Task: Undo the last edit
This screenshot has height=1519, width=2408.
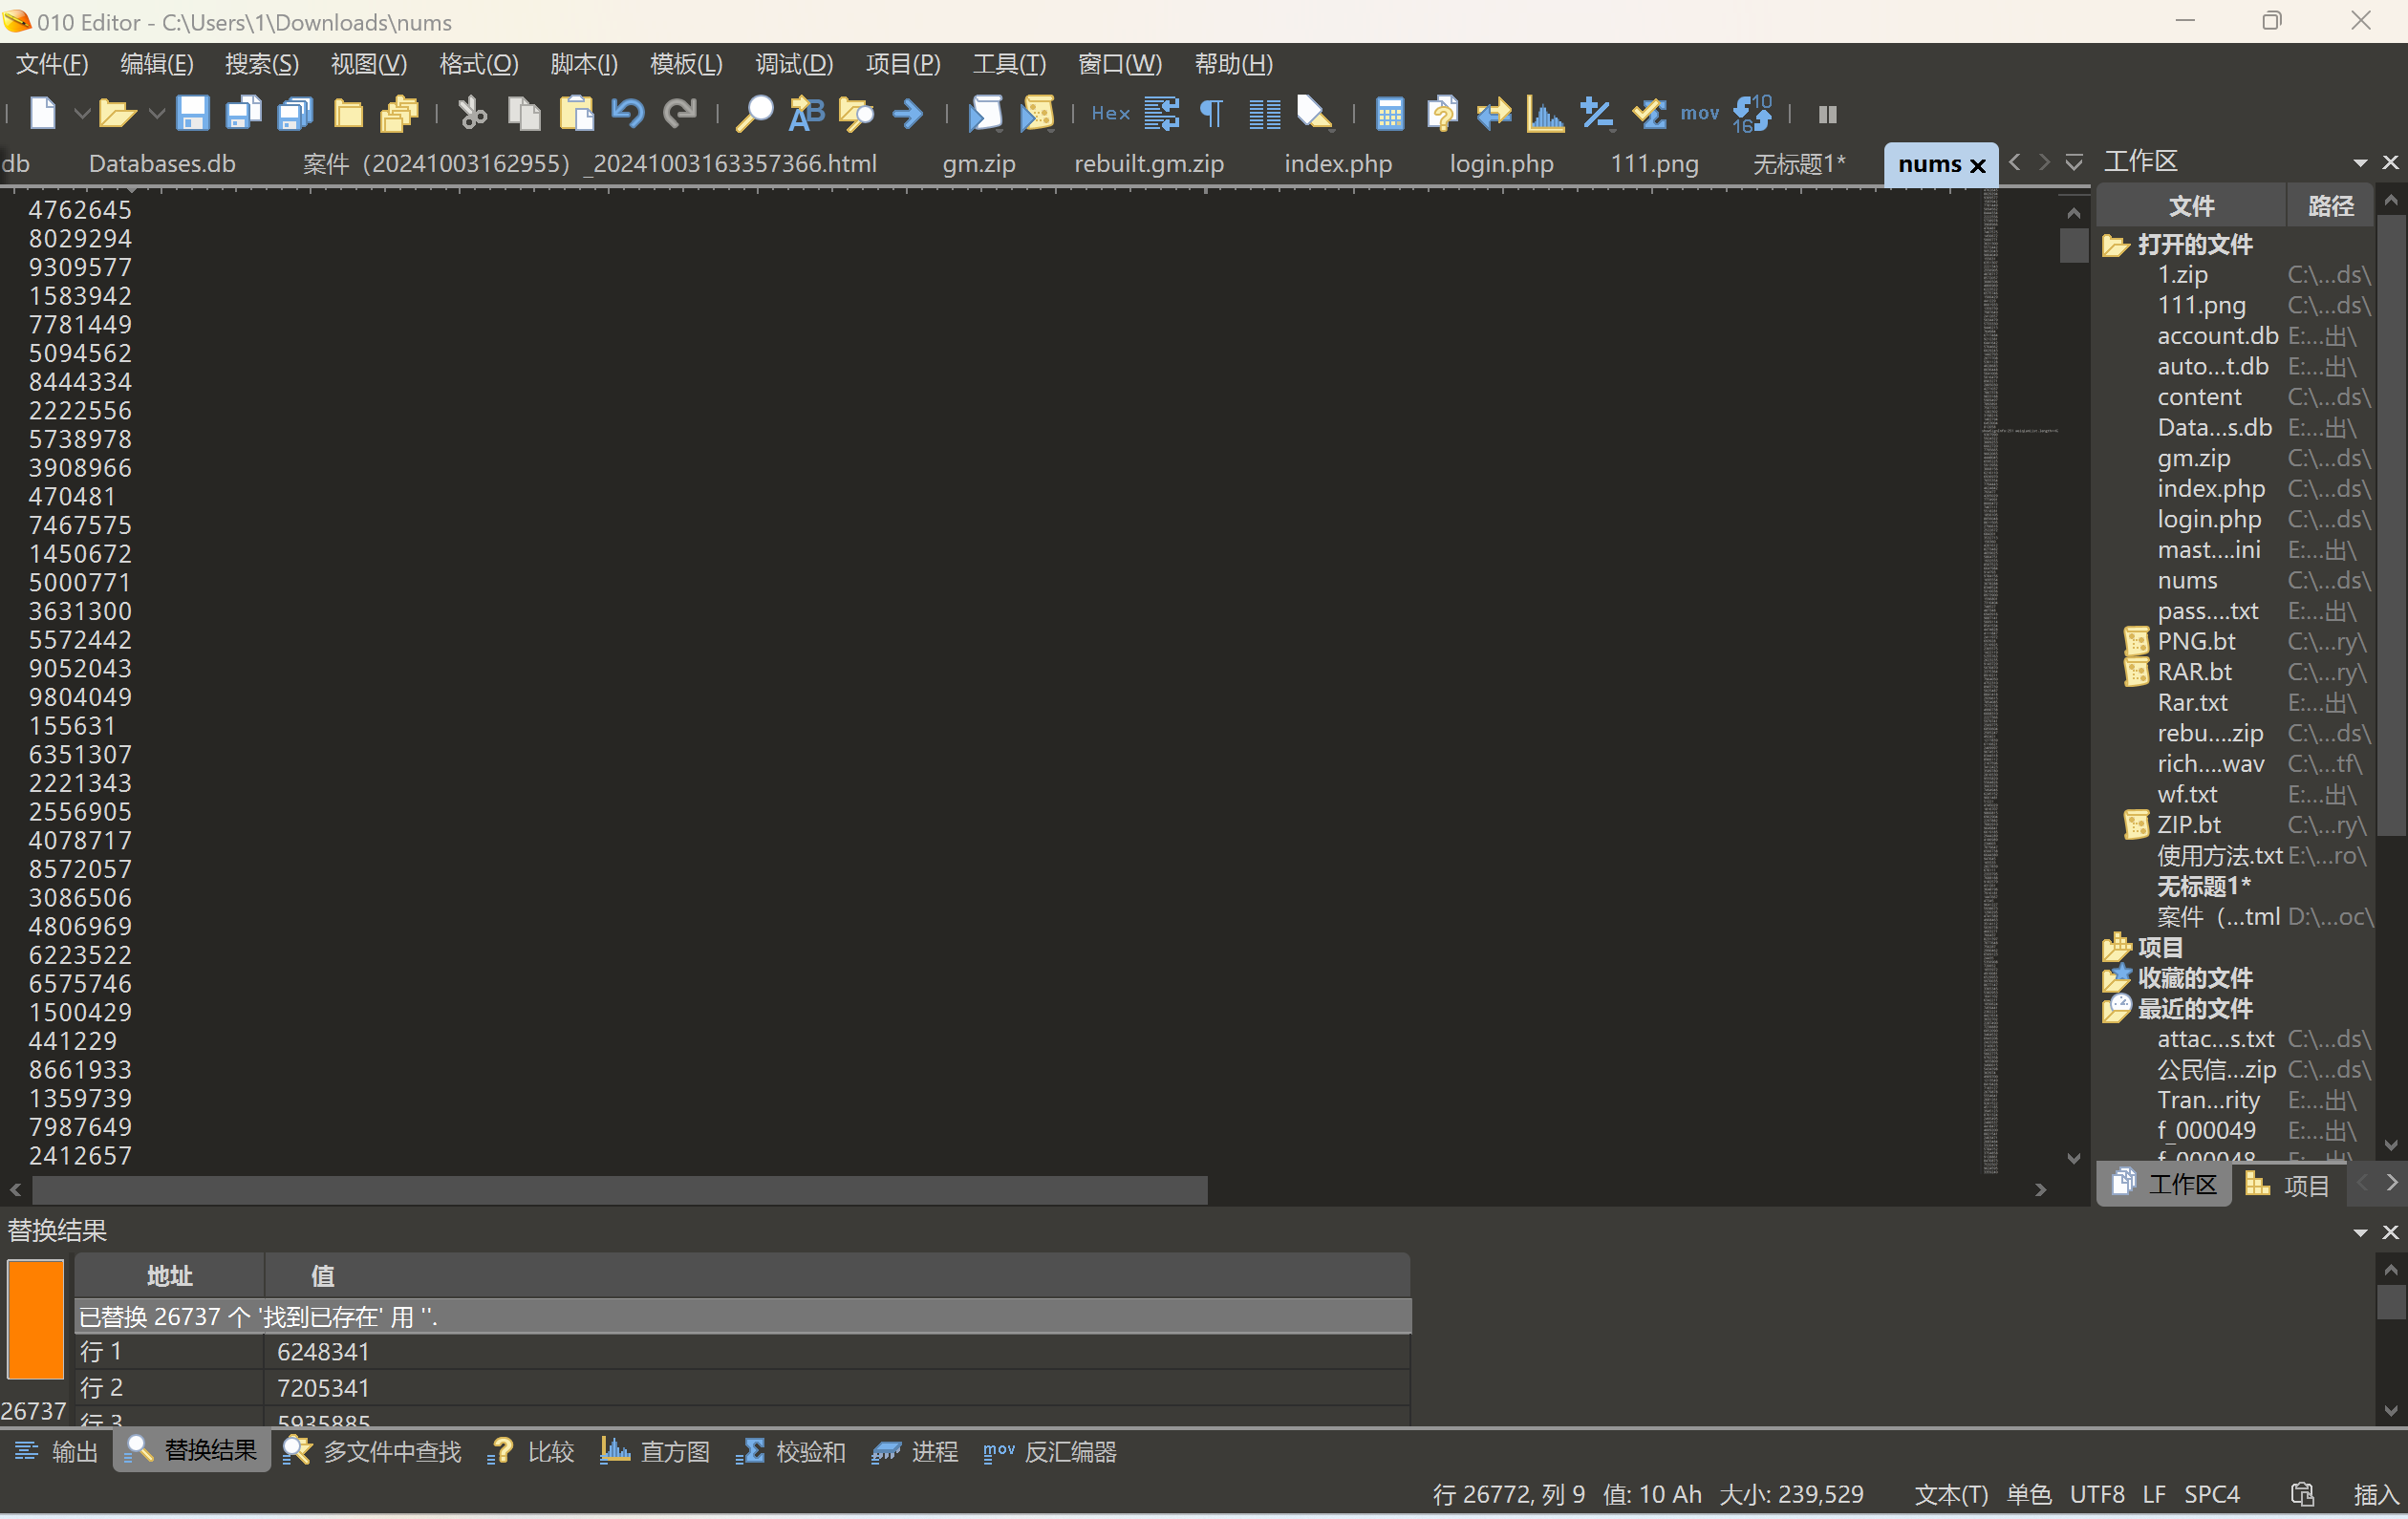Action: 628,114
